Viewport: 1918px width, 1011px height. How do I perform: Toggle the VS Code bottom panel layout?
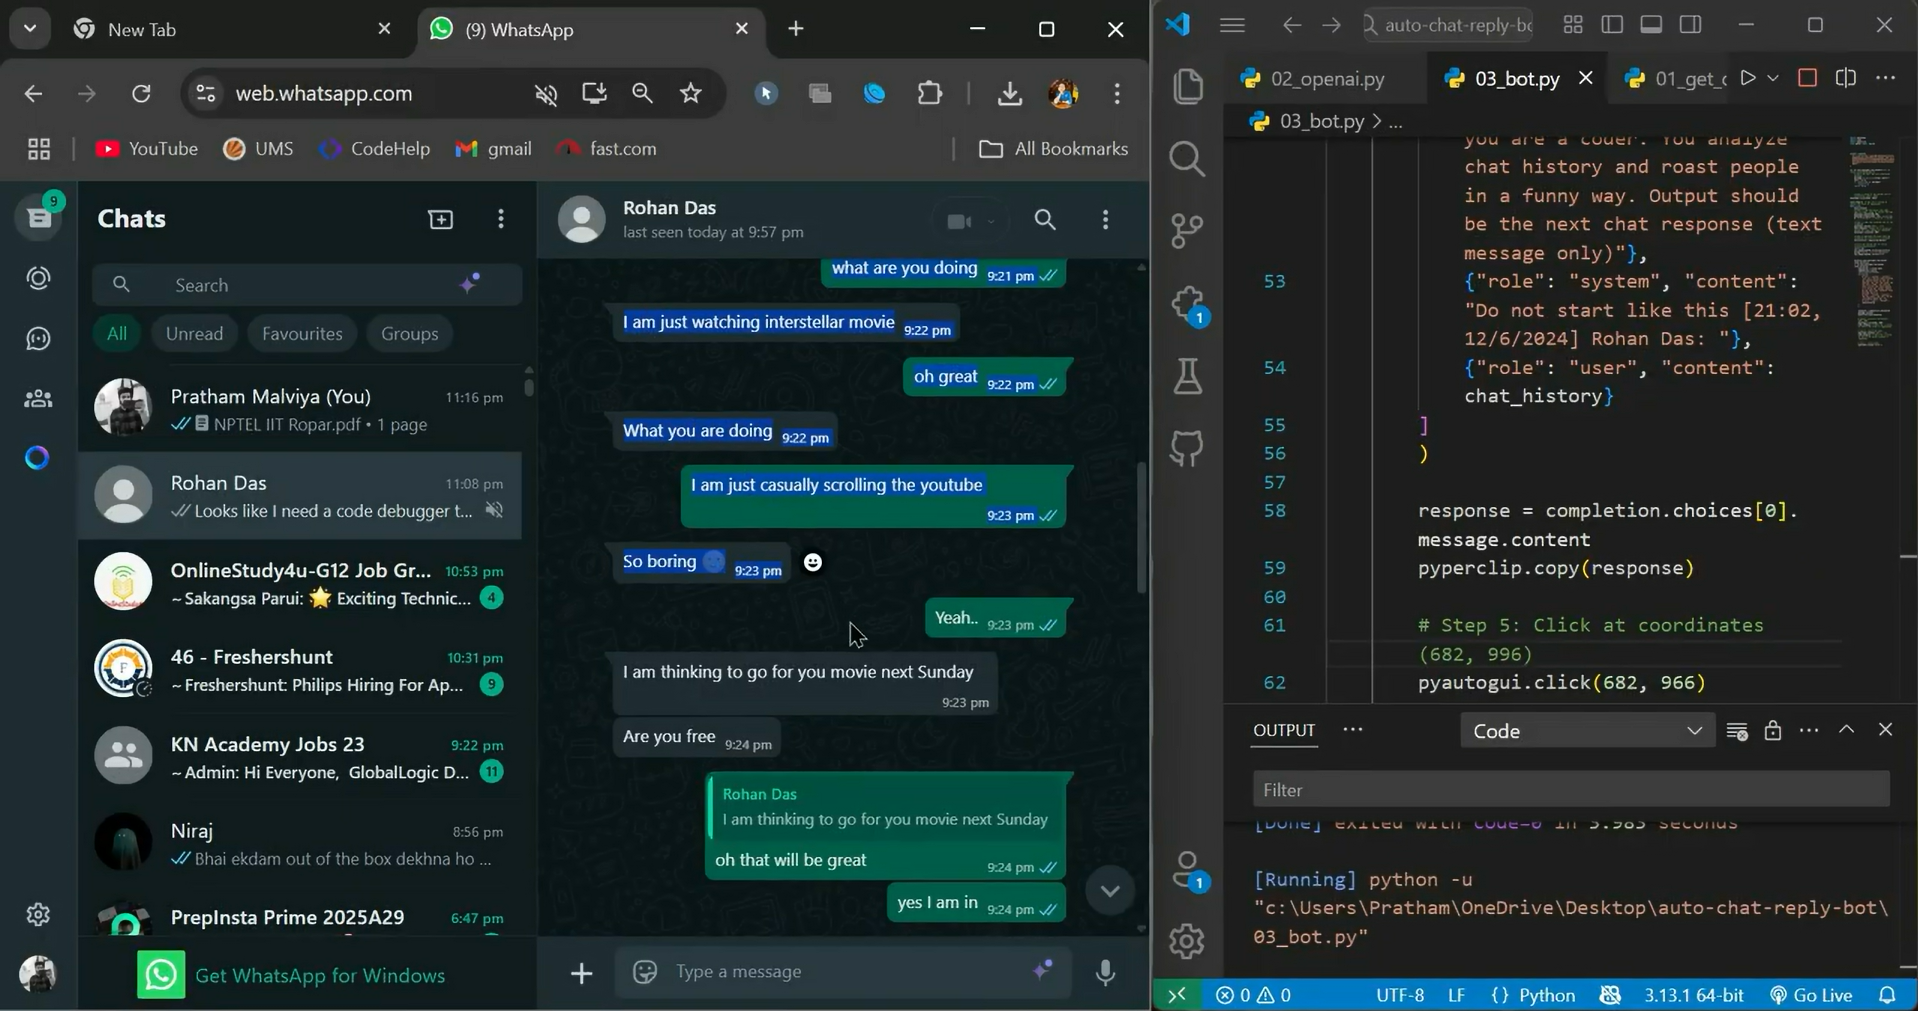1651,25
